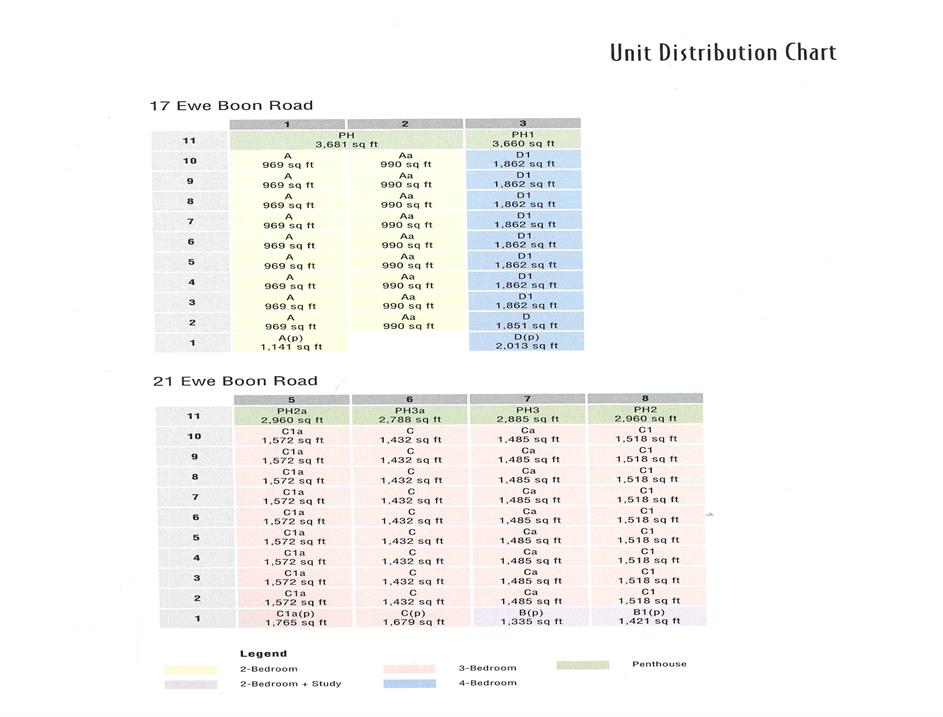Image resolution: width=943 pixels, height=717 pixels.
Task: Click the A(p) 1,141 sq ft unit
Action: 290,342
